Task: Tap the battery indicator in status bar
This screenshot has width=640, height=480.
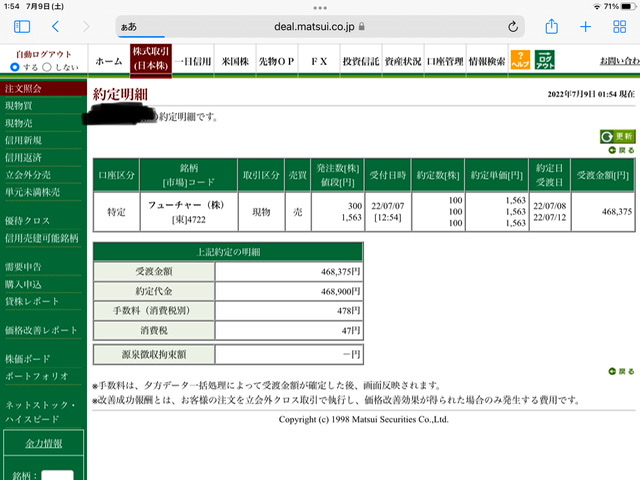Action: [629, 7]
